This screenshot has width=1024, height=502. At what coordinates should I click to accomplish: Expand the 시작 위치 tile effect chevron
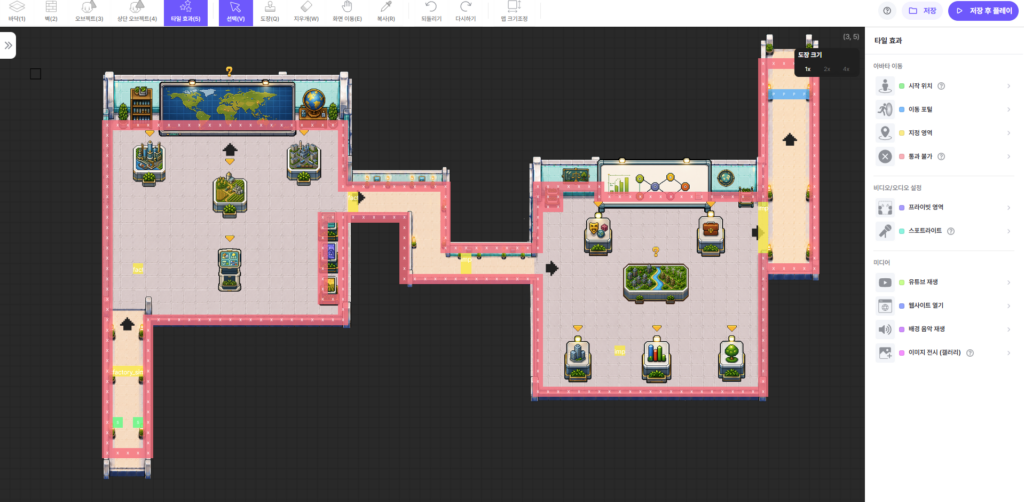point(1008,86)
